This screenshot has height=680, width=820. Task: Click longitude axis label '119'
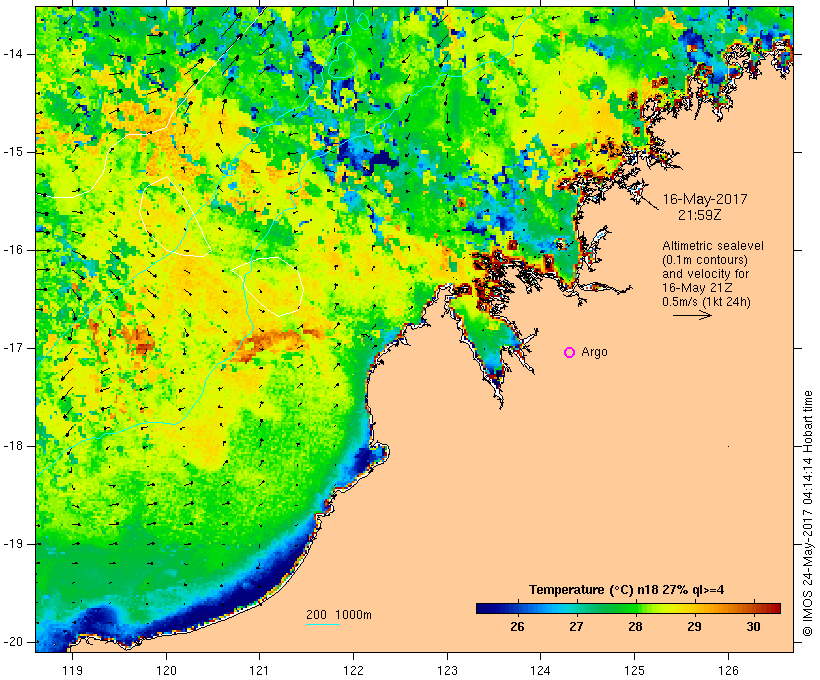coord(72,671)
